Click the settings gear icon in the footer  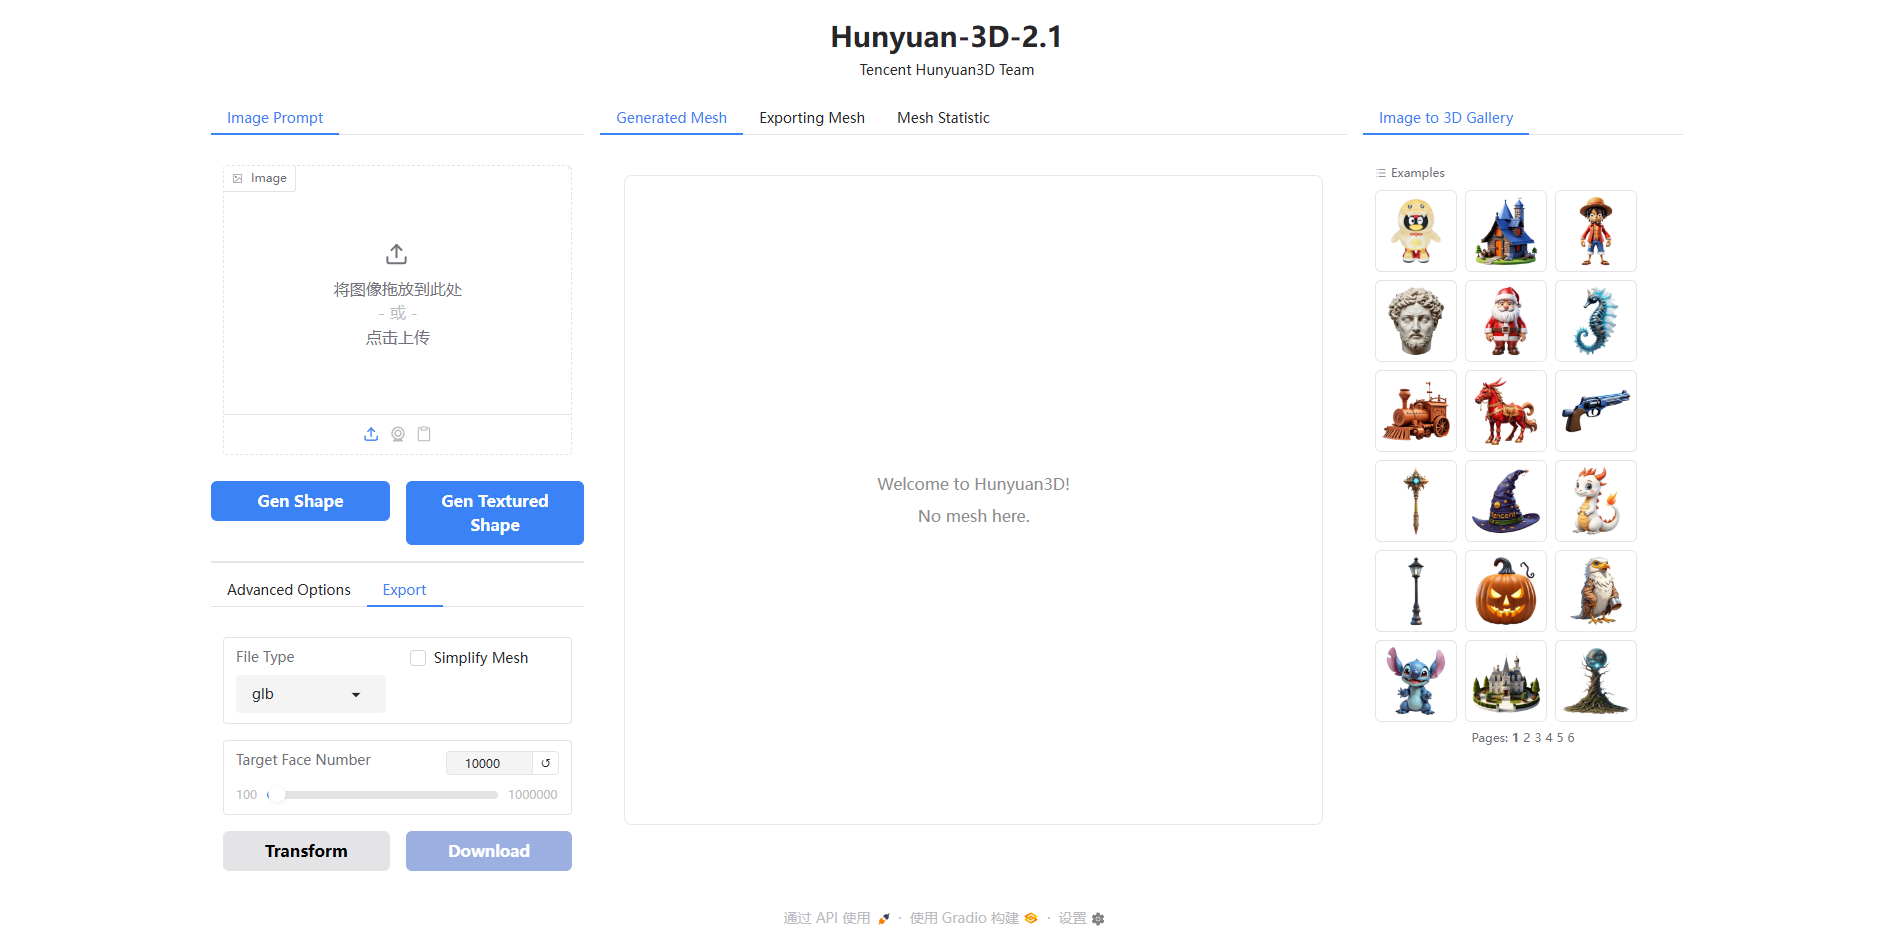coord(1098,919)
